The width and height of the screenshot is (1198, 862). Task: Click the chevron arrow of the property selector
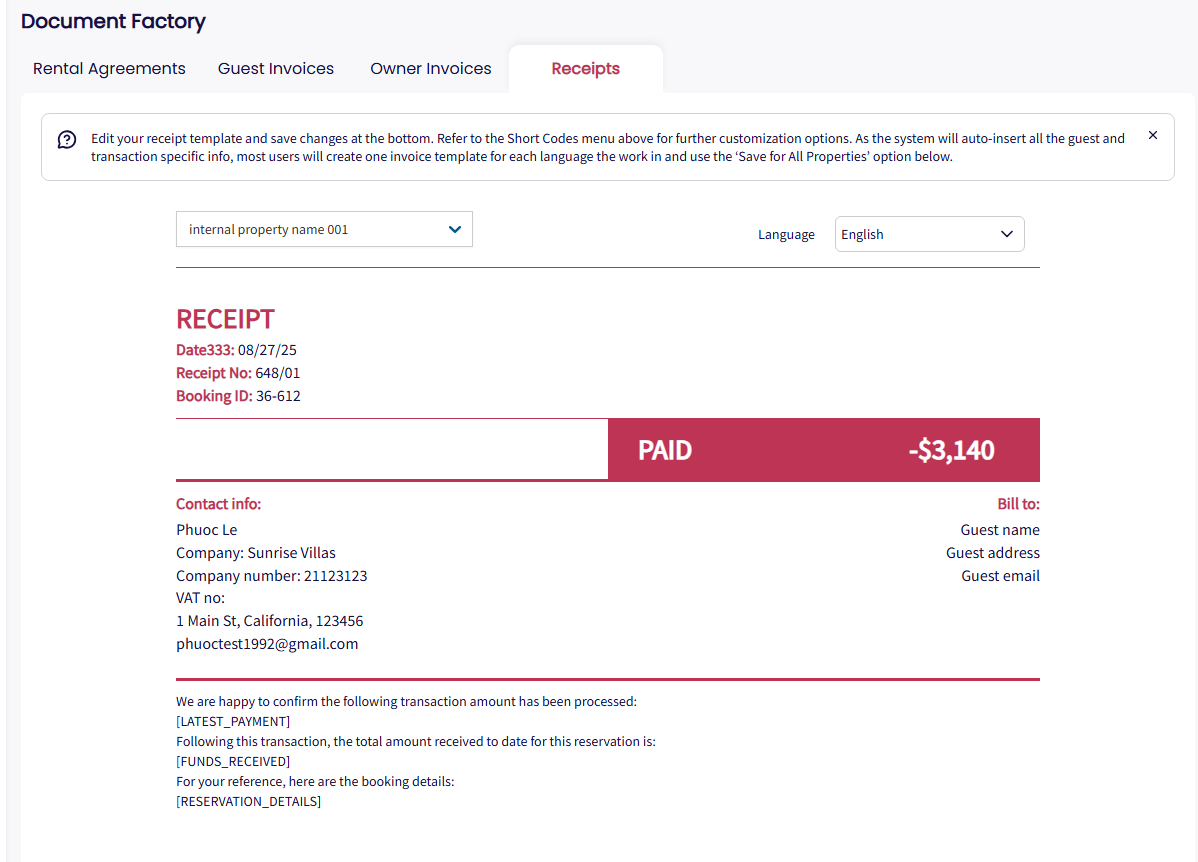click(x=455, y=229)
